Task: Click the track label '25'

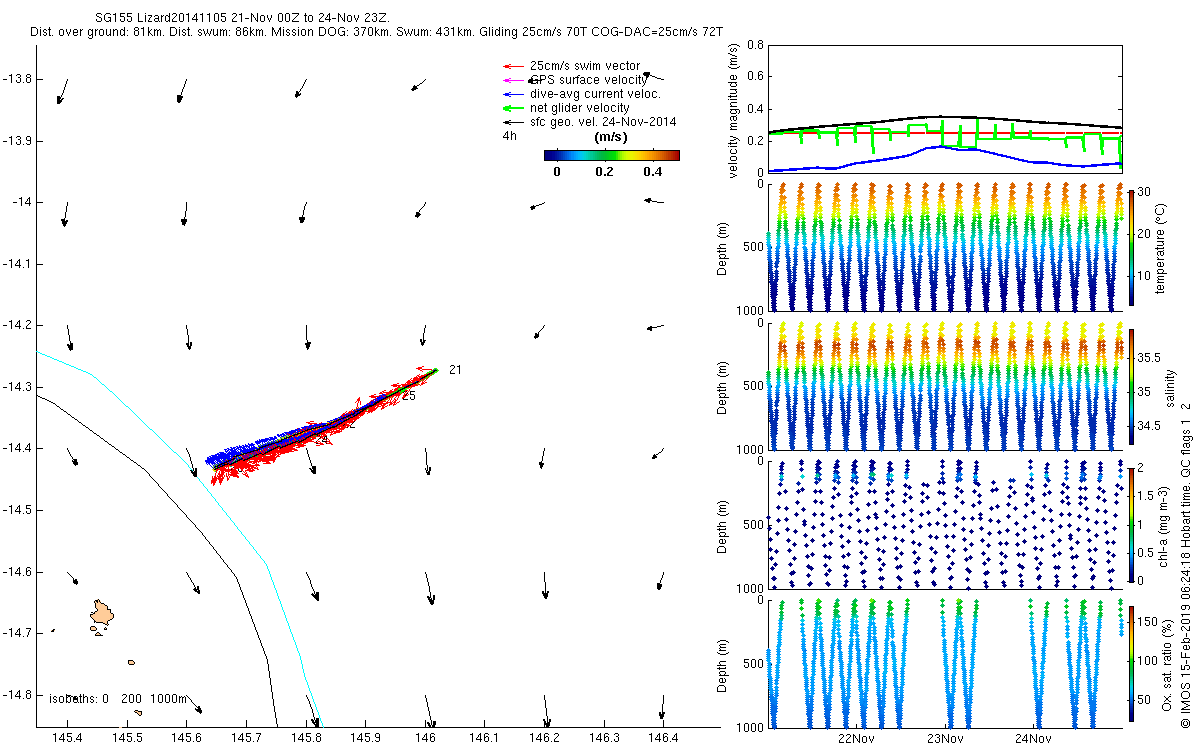Action: coord(408,396)
